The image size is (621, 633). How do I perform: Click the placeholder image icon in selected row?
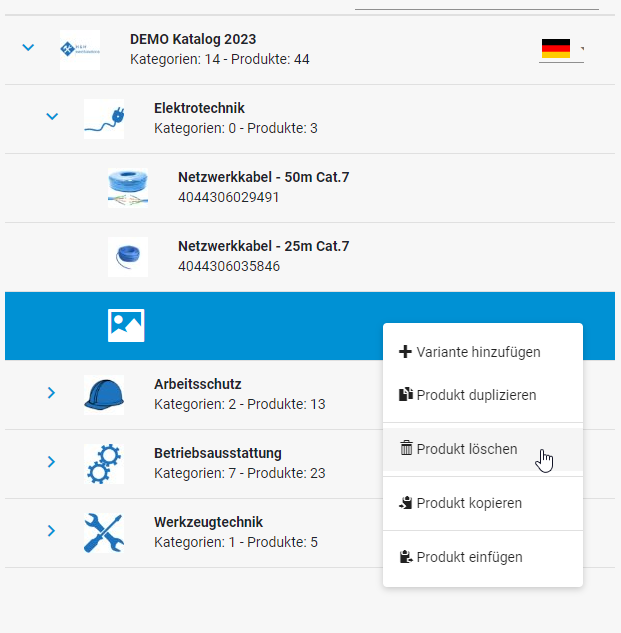pyautogui.click(x=126, y=325)
